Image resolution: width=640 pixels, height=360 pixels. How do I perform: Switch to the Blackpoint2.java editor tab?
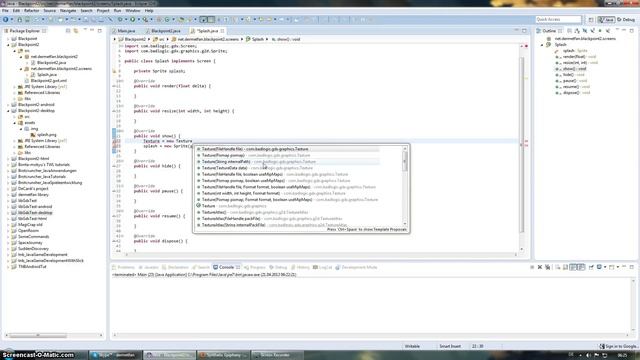[165, 31]
